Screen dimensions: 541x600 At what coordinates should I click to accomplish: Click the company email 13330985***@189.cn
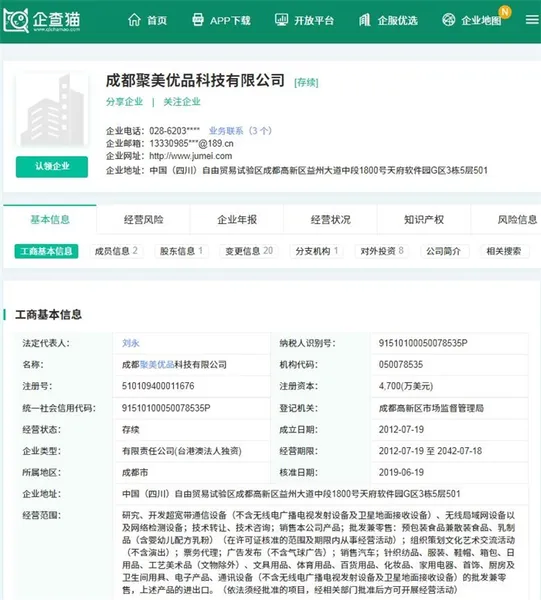coord(191,143)
